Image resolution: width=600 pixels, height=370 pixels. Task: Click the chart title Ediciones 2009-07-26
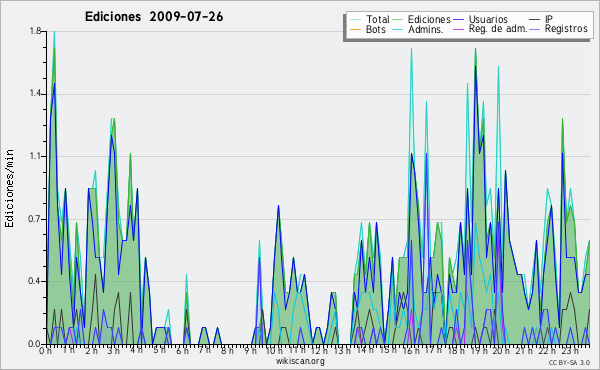click(x=154, y=17)
